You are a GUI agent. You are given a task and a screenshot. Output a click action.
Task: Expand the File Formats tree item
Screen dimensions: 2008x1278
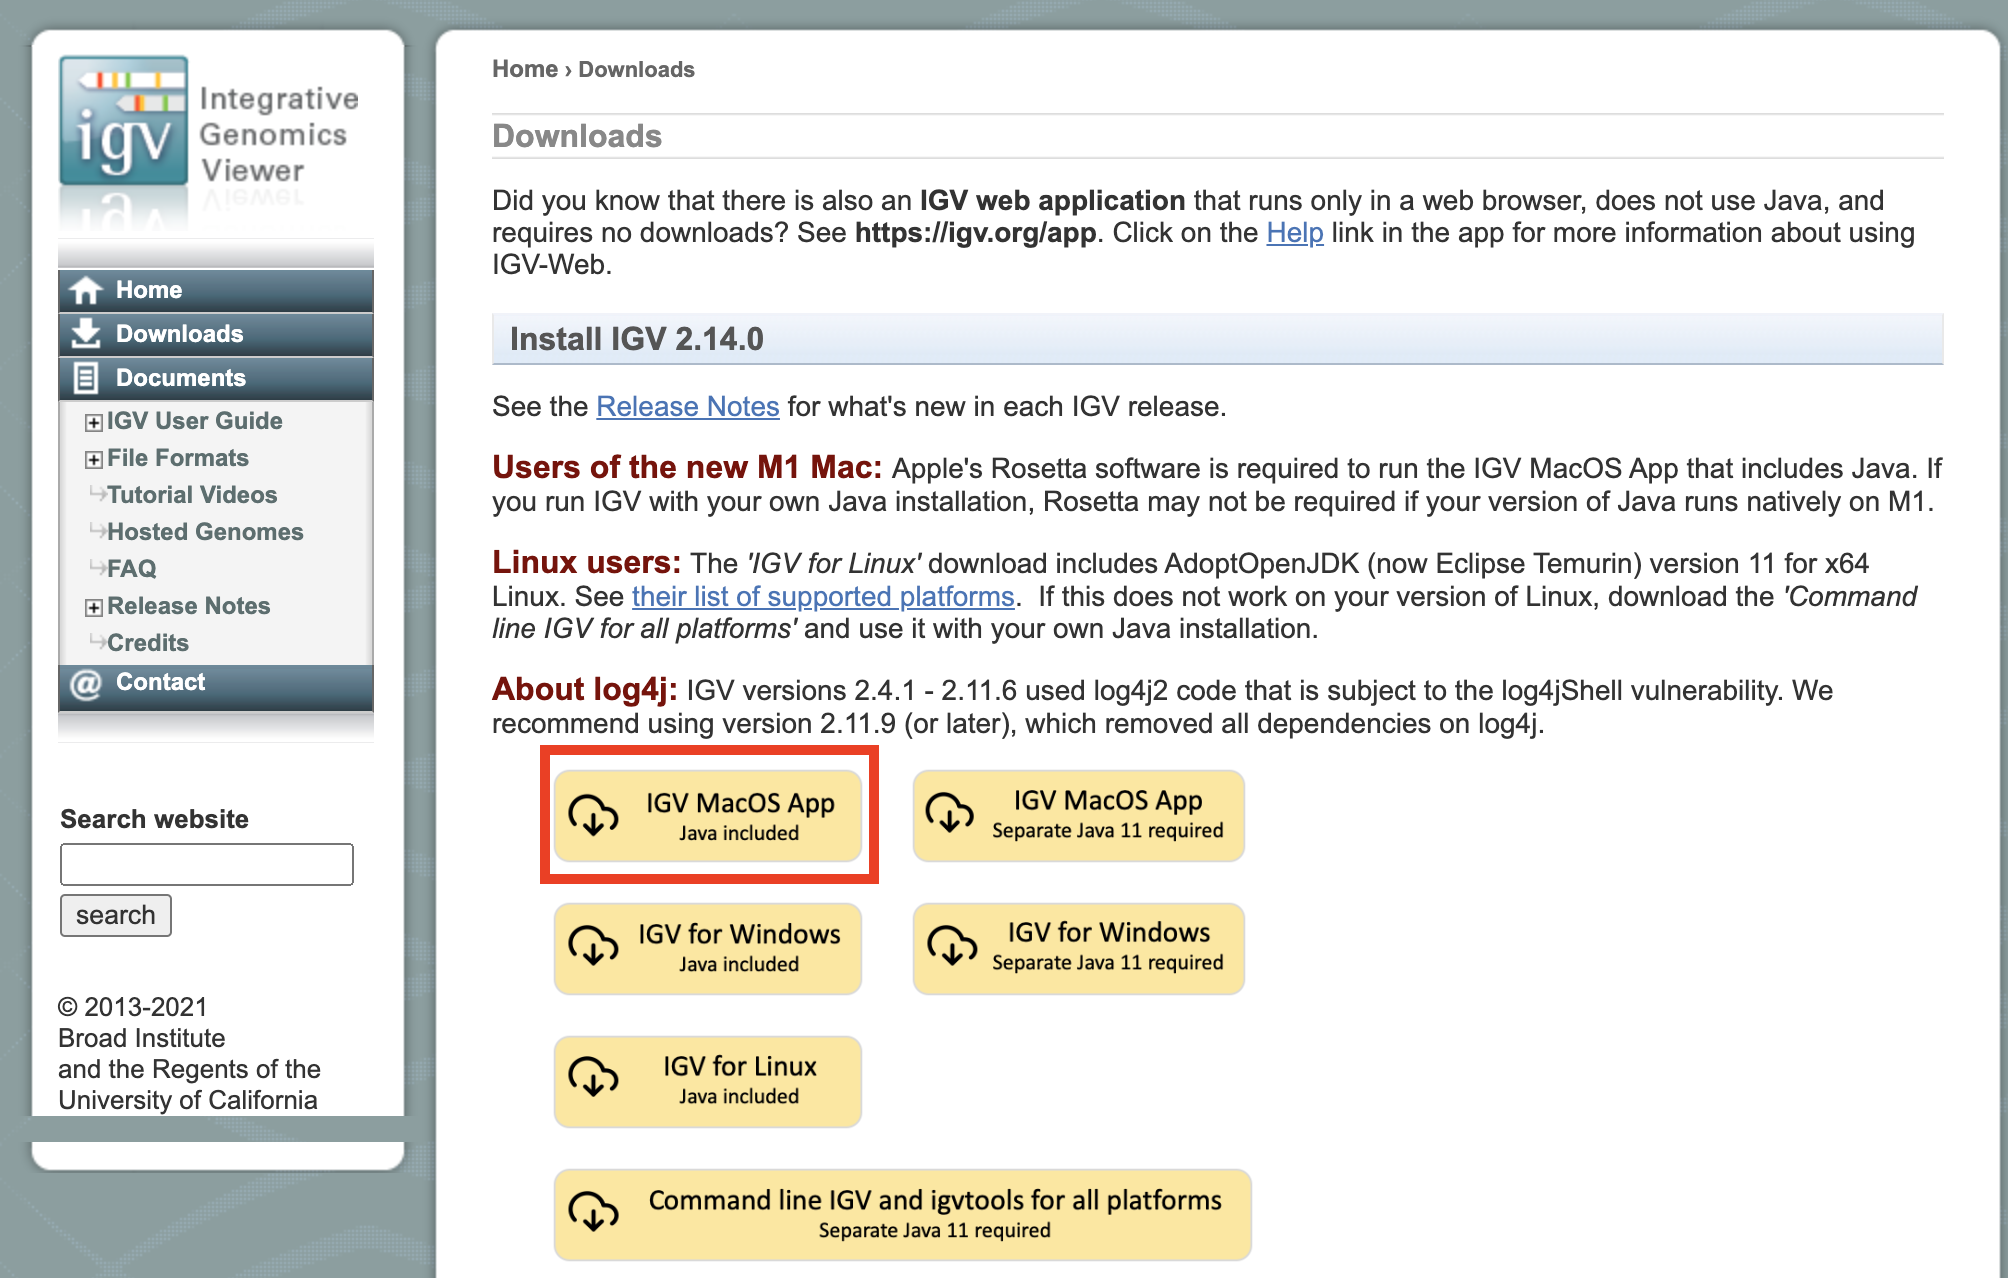click(x=93, y=460)
